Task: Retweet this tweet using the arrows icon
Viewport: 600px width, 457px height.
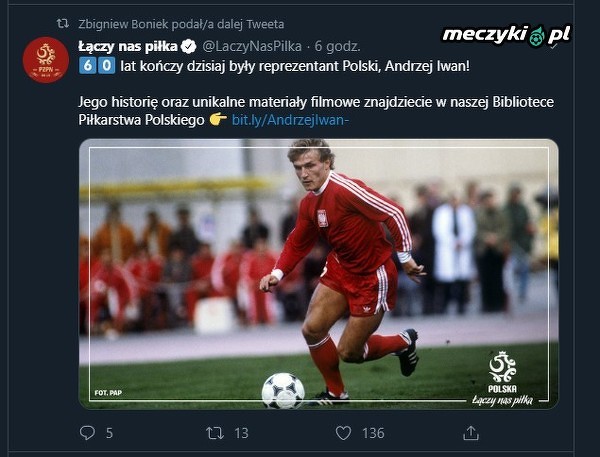Action: coord(214,433)
